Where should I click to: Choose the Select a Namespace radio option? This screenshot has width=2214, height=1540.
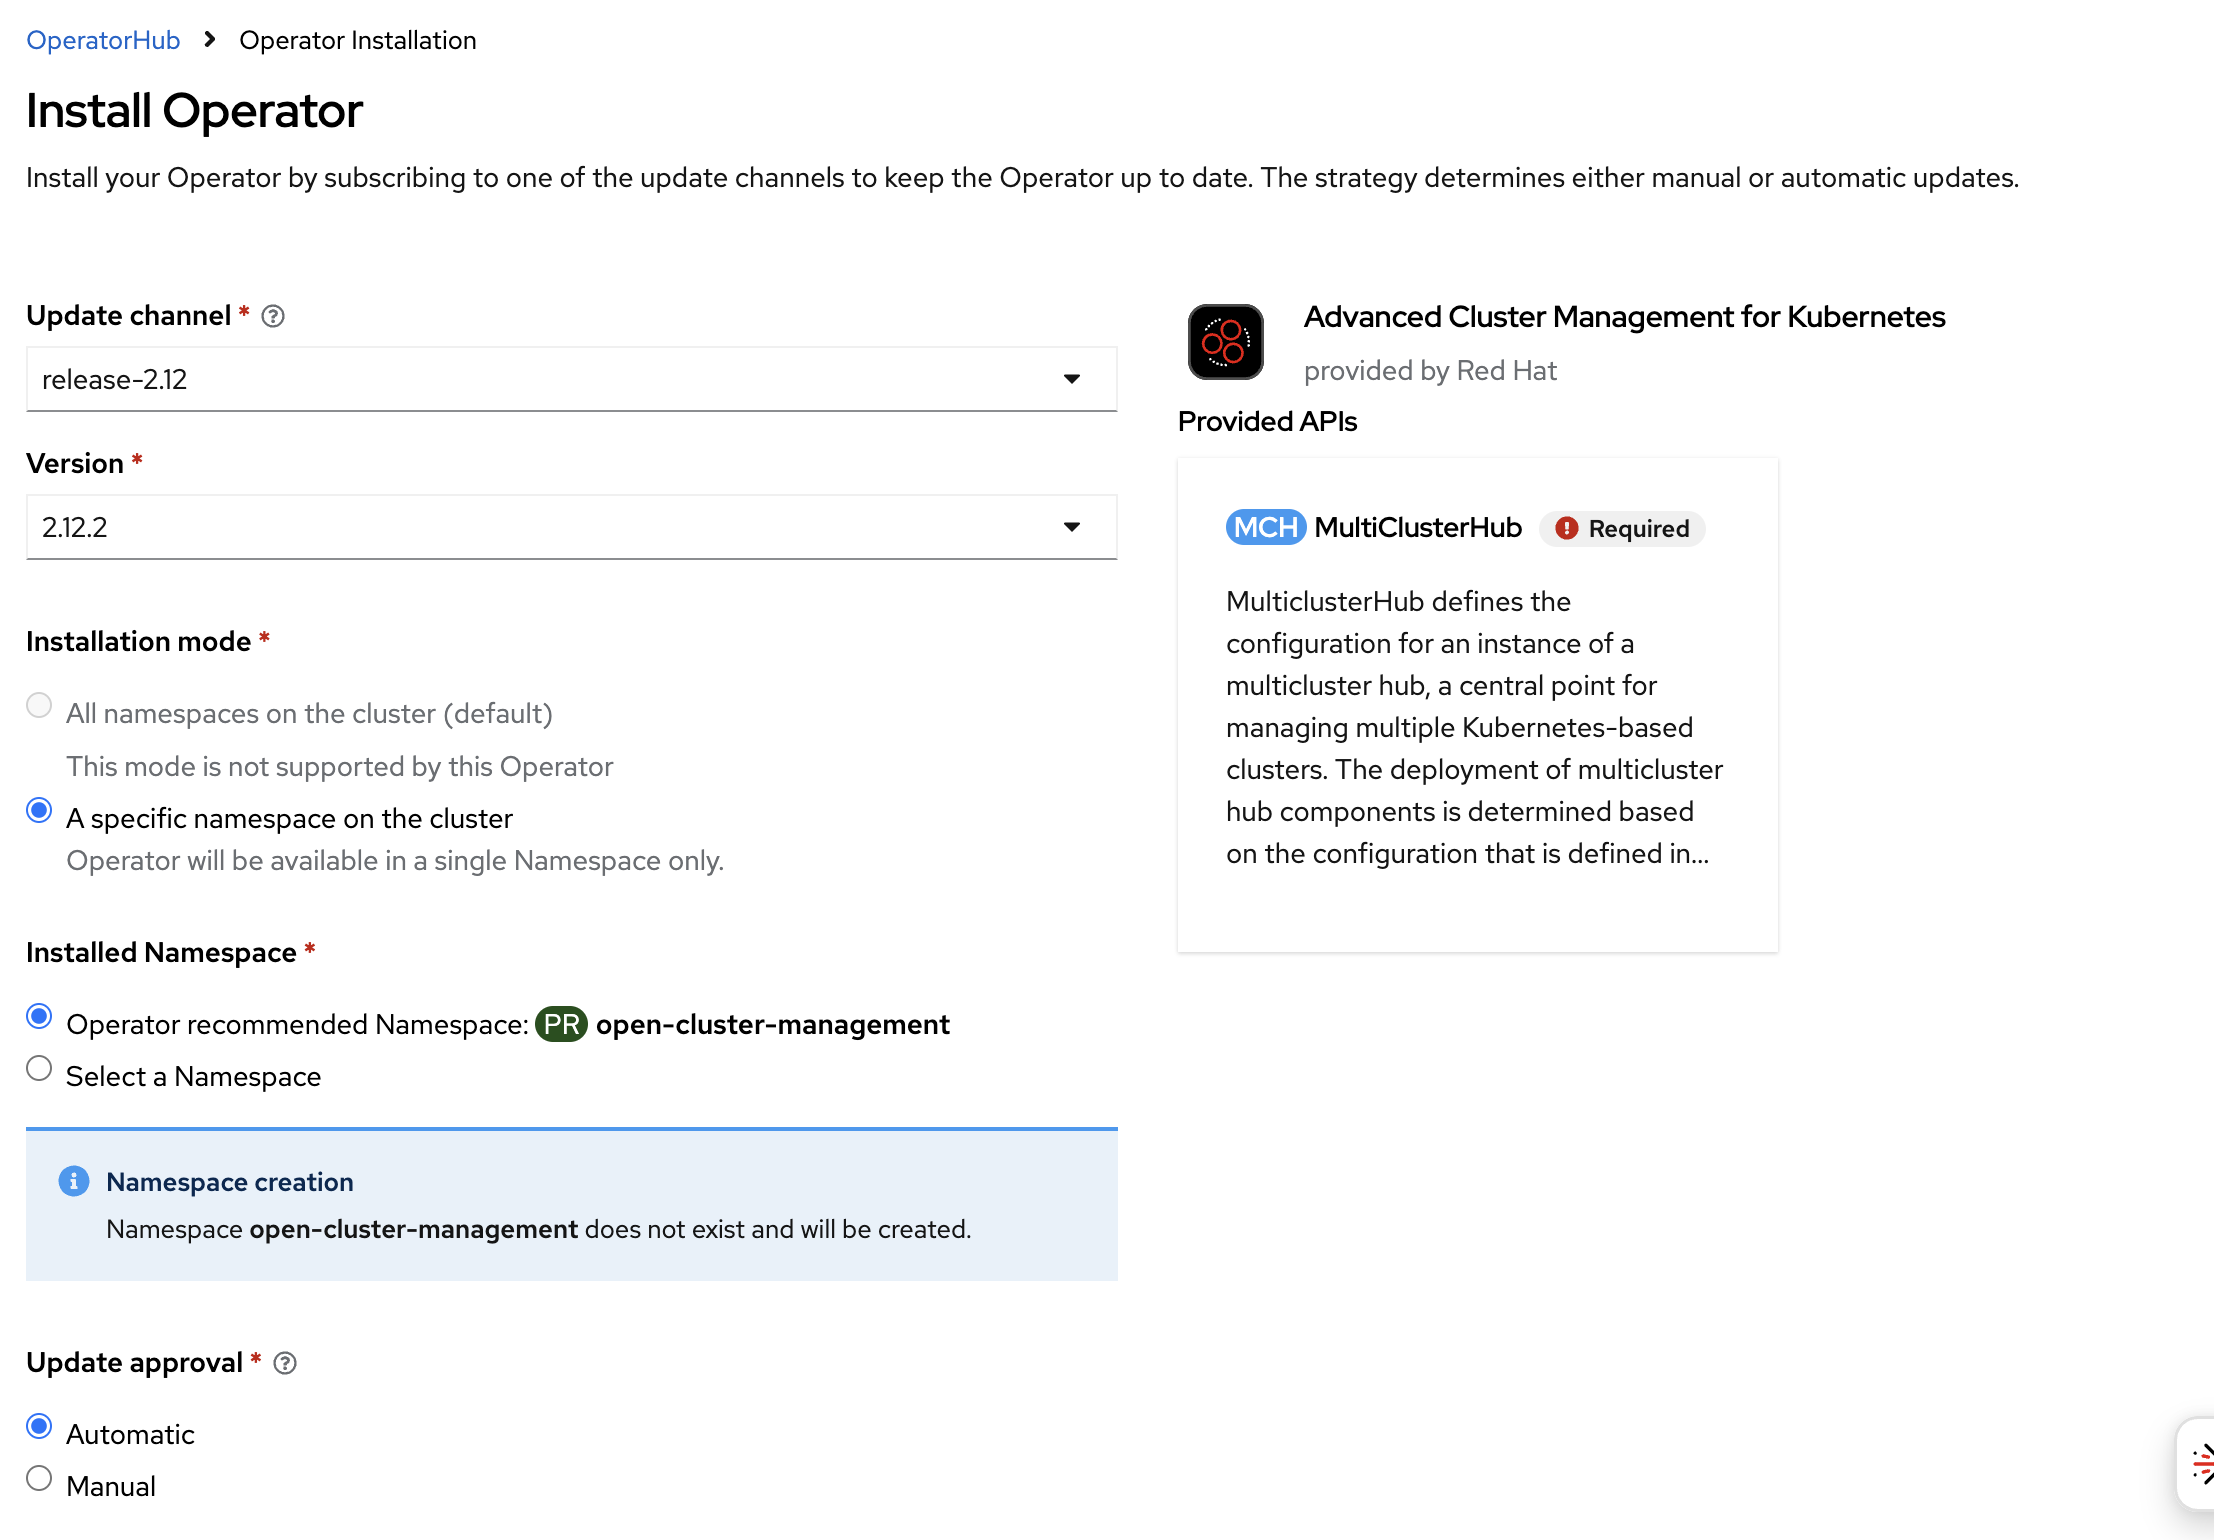tap(39, 1068)
